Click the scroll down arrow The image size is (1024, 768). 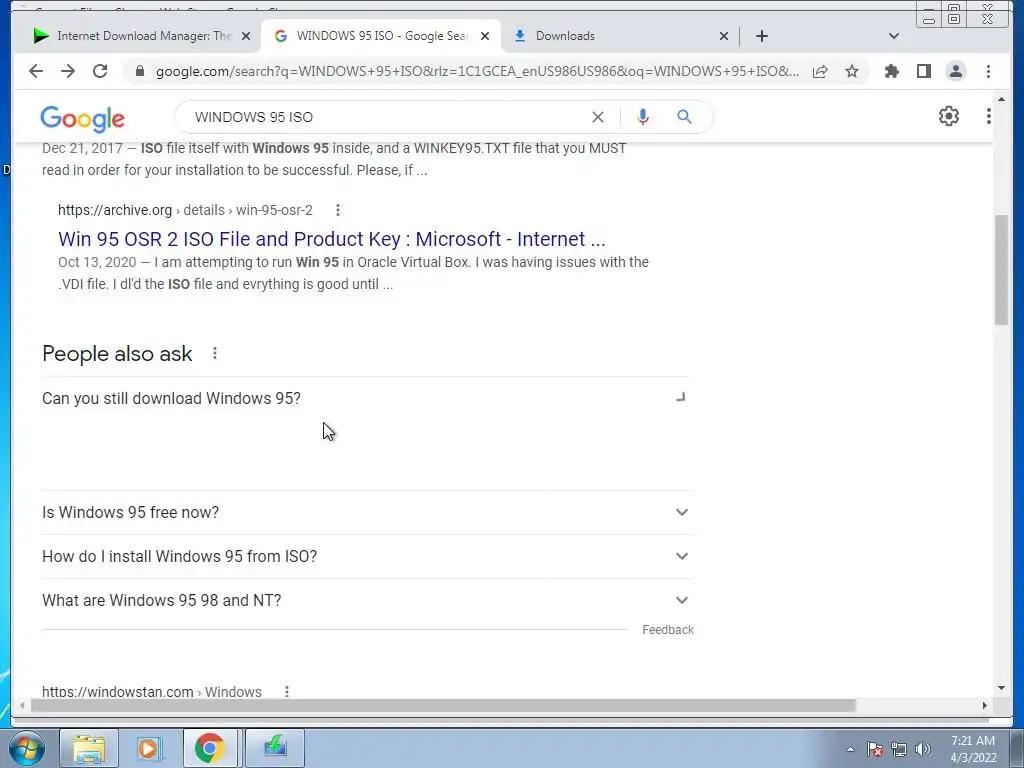click(1001, 688)
